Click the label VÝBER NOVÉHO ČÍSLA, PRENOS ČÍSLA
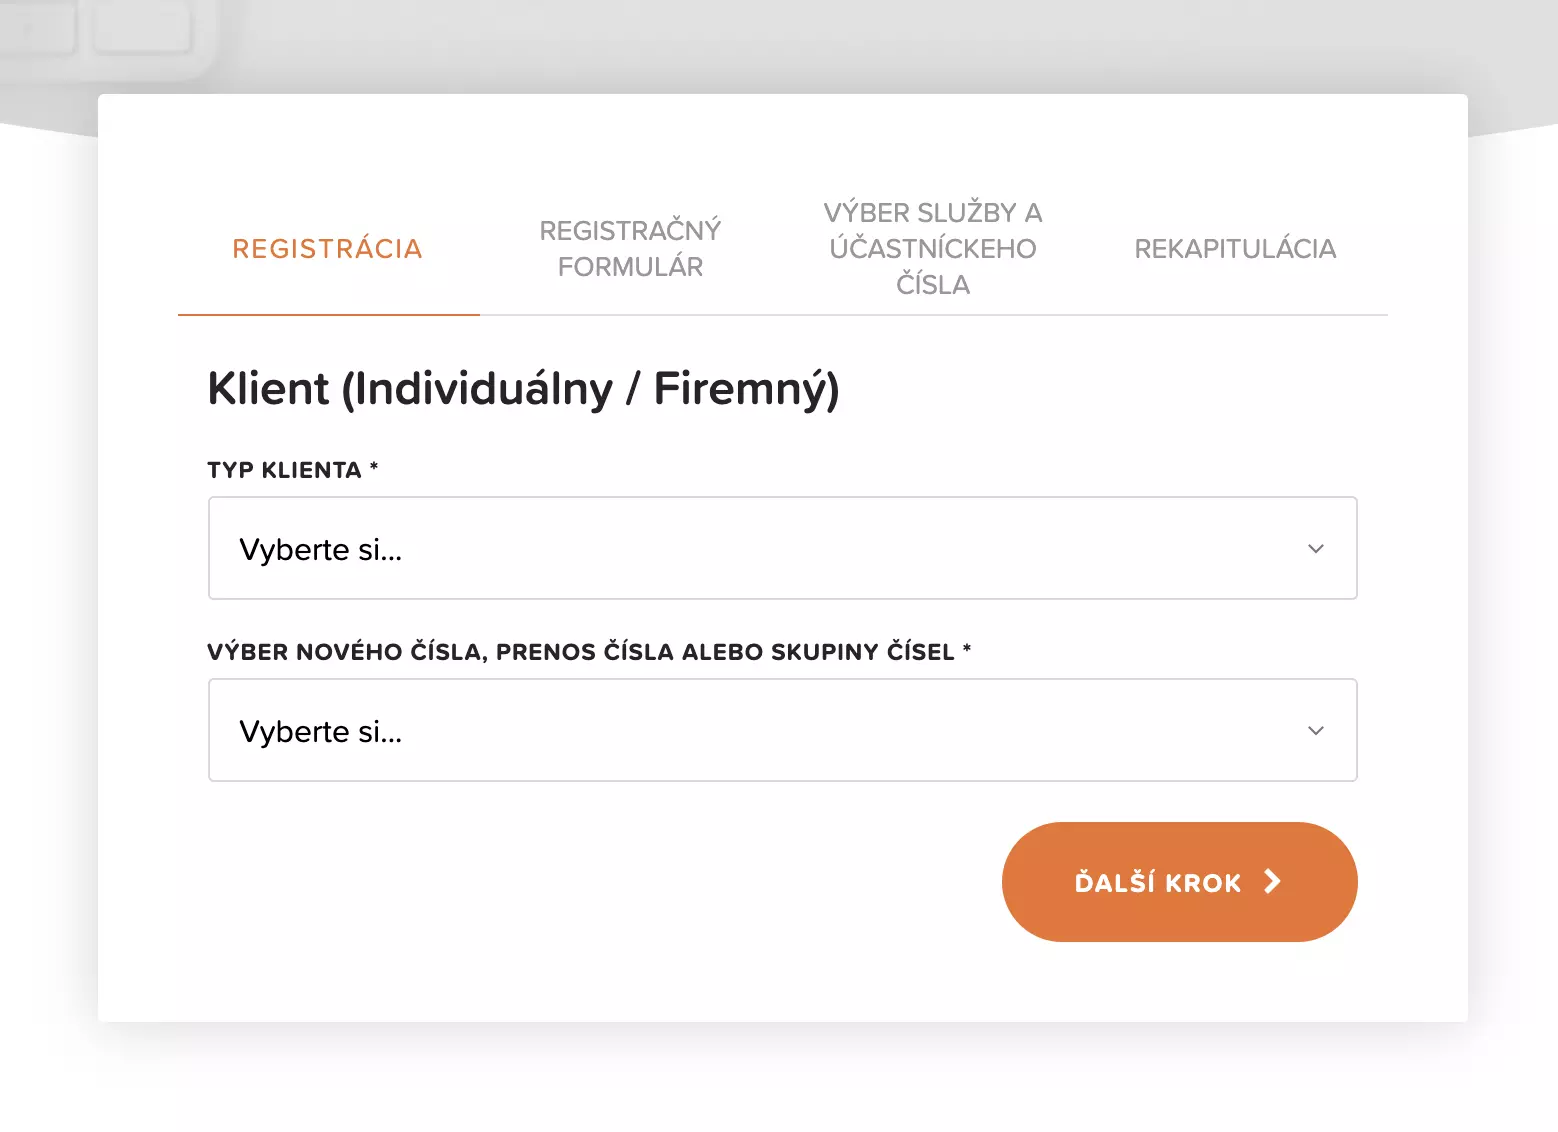This screenshot has height=1132, width=1558. [588, 650]
